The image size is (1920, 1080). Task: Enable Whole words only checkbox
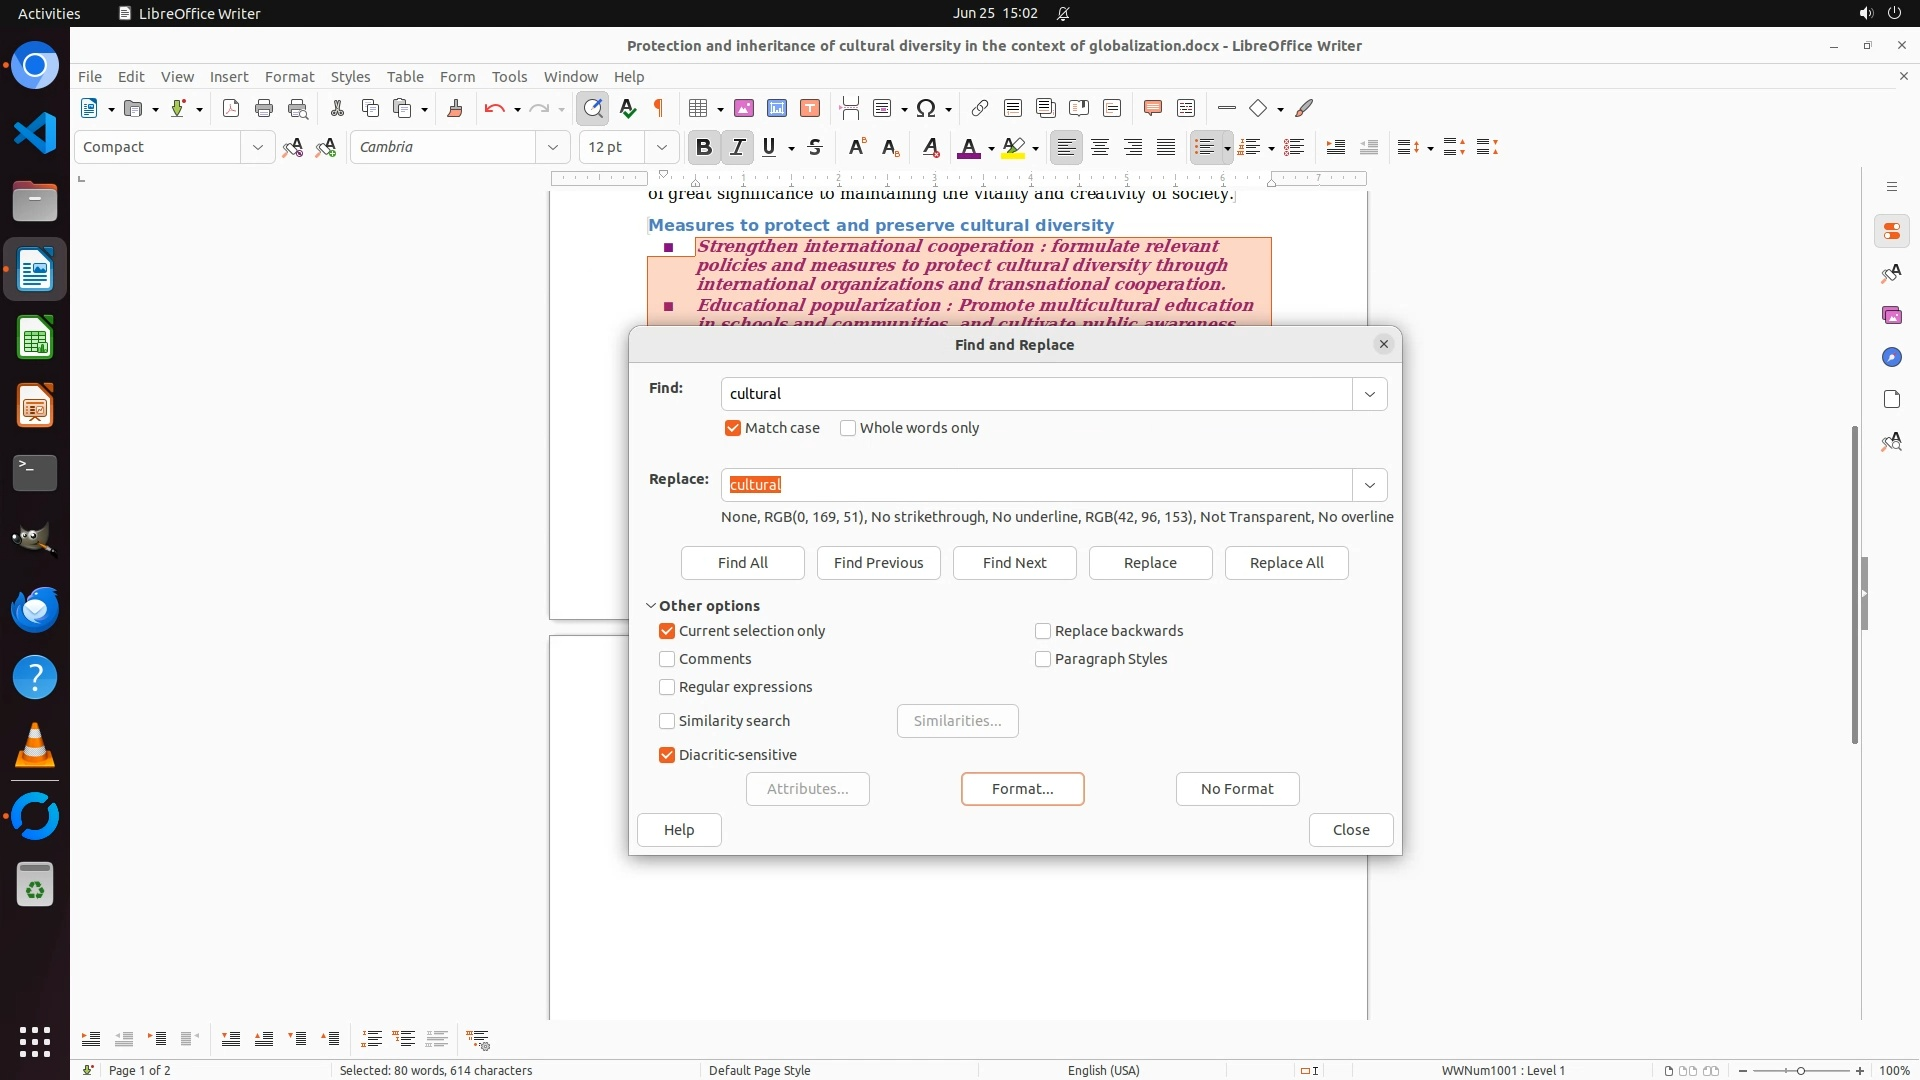[x=848, y=428]
